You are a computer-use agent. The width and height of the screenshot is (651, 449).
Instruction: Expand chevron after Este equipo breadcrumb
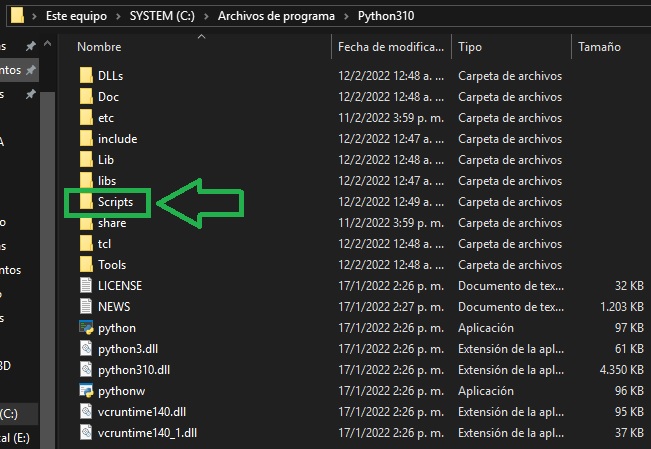coord(118,16)
